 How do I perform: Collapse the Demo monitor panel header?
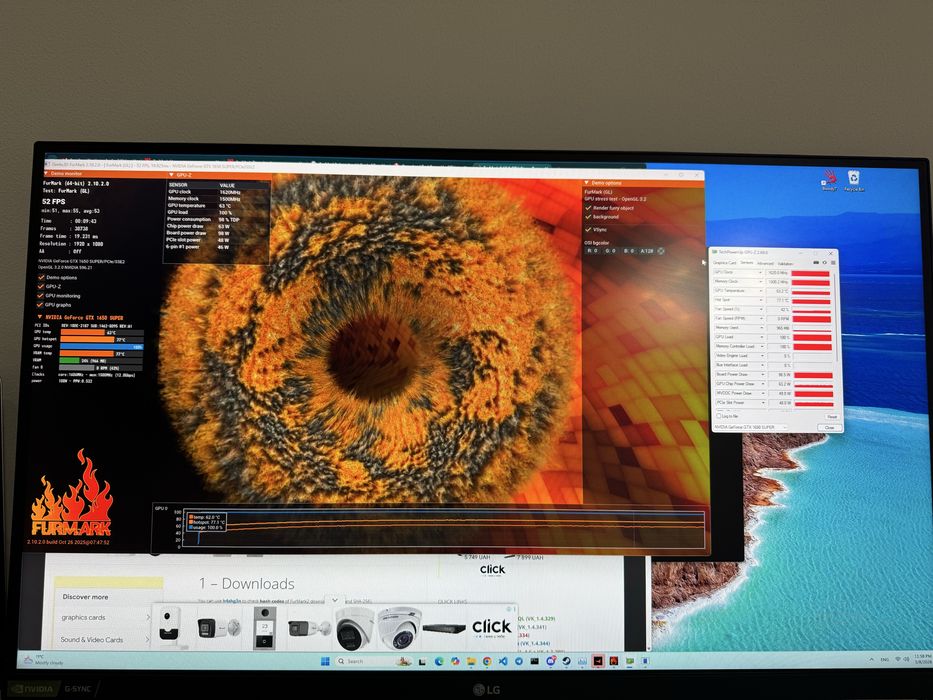tap(46, 174)
